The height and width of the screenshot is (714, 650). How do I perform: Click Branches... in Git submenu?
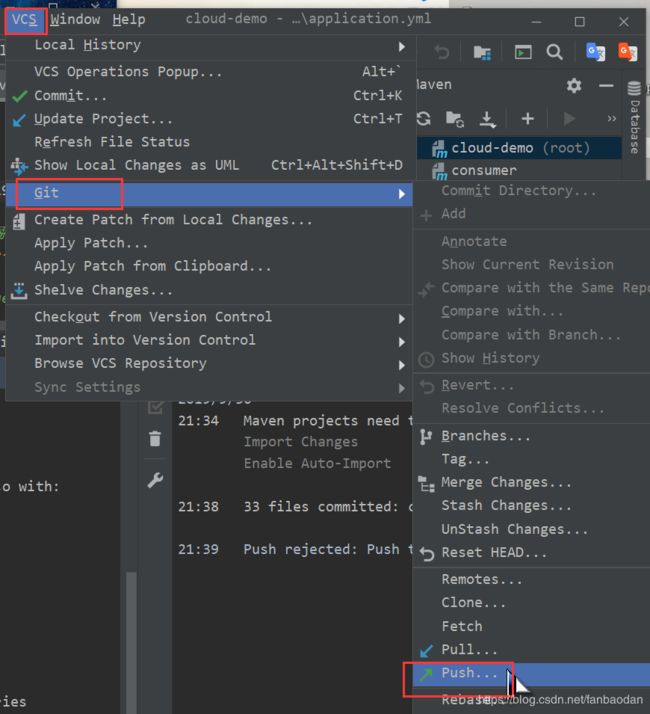coord(531,436)
